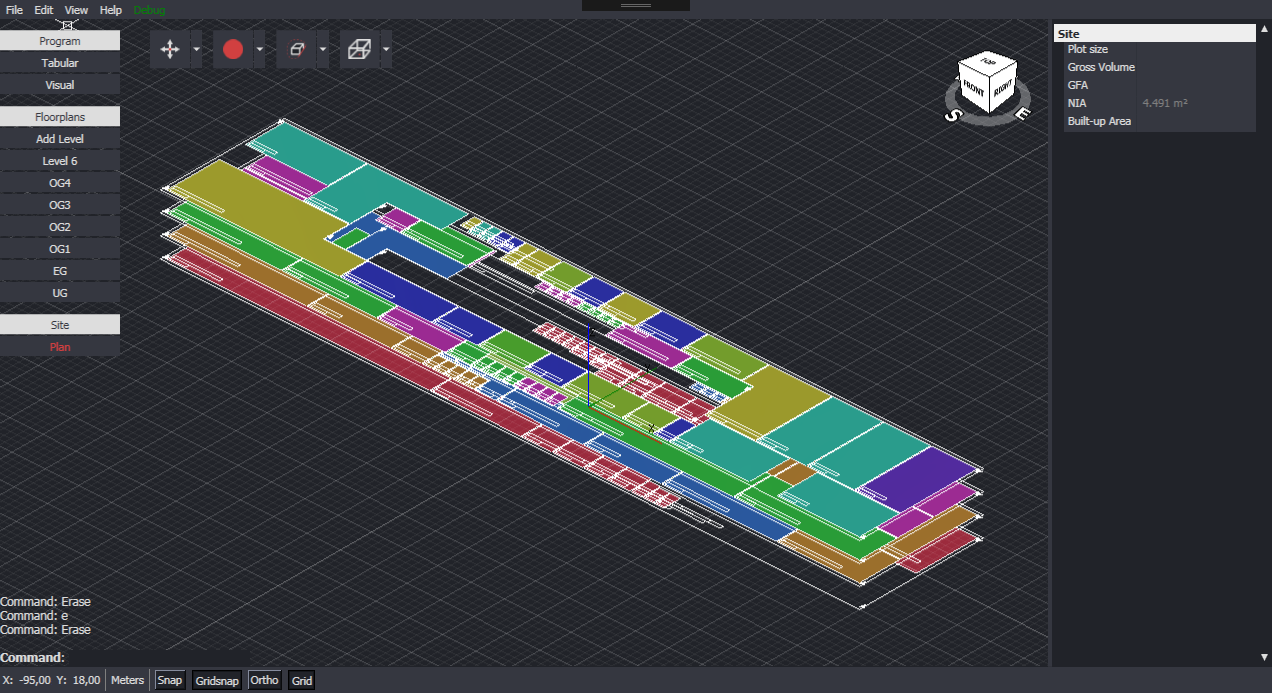Viewport: 1272px width, 693px height.
Task: Select the OG4 floorplan
Action: click(x=60, y=183)
